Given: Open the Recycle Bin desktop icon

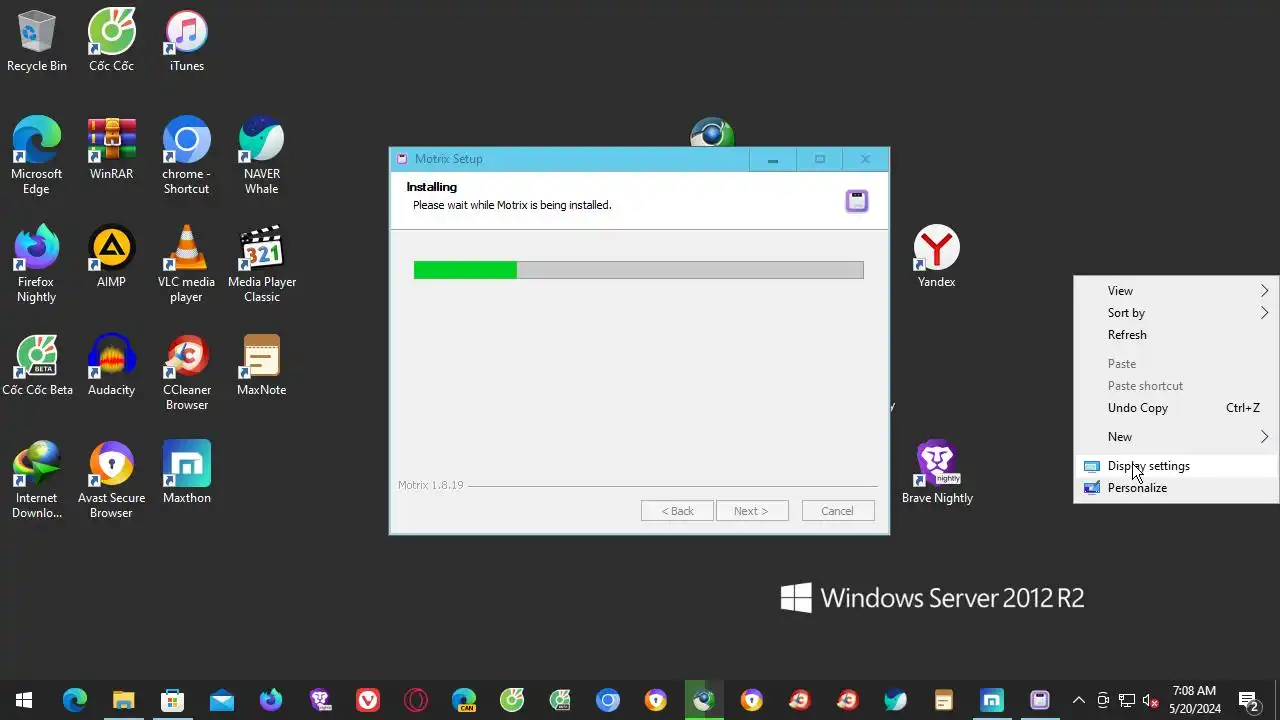Looking at the screenshot, I should [37, 42].
